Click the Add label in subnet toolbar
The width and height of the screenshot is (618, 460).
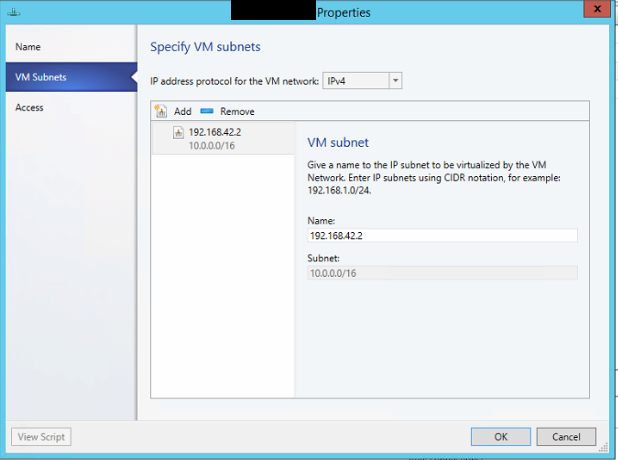[x=183, y=111]
